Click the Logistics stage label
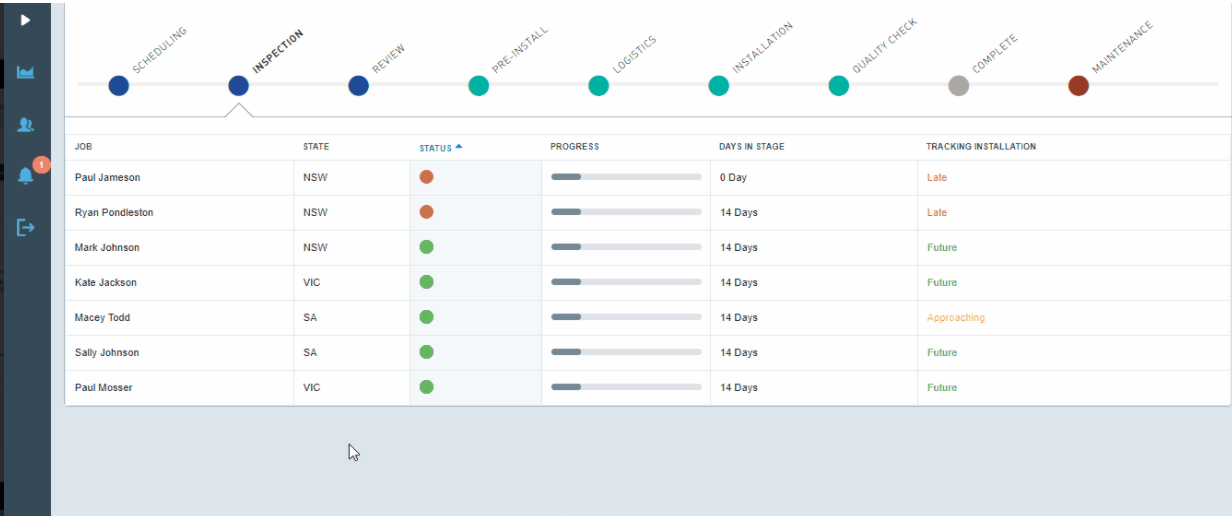The width and height of the screenshot is (1232, 516). click(634, 54)
